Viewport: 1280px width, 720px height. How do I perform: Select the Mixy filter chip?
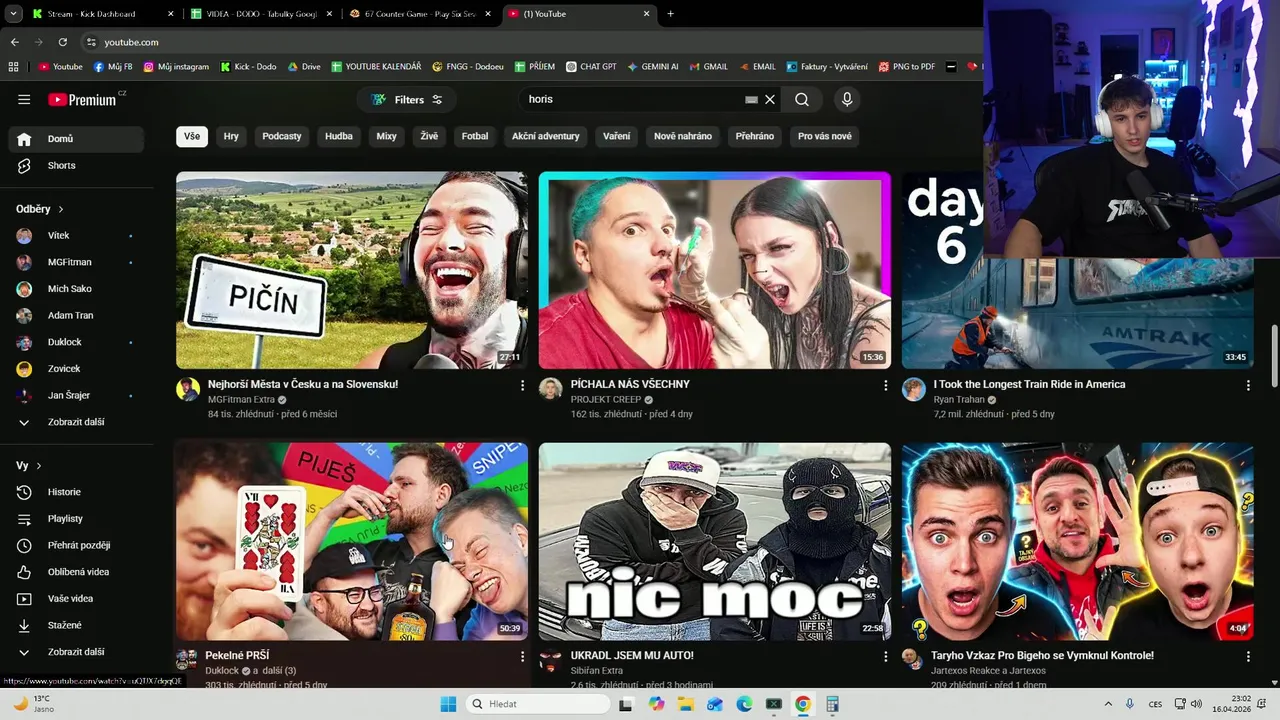pos(386,136)
